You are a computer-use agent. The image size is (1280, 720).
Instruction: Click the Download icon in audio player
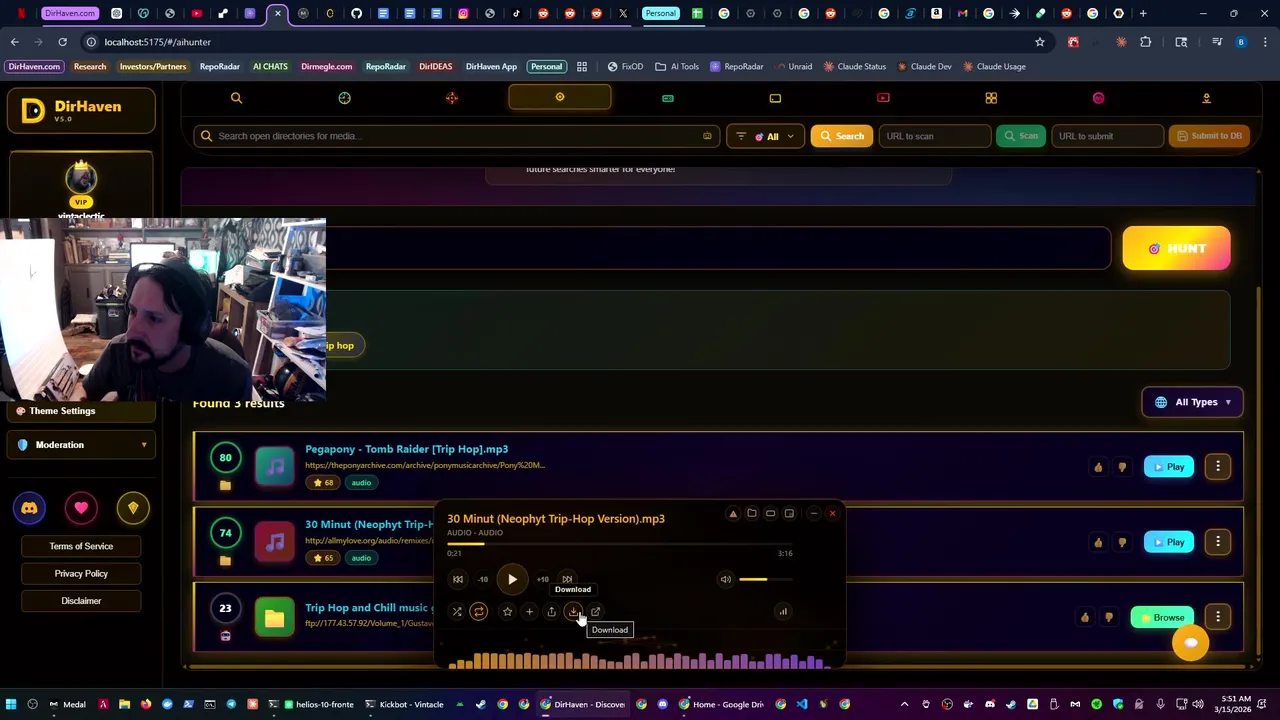[x=573, y=612]
